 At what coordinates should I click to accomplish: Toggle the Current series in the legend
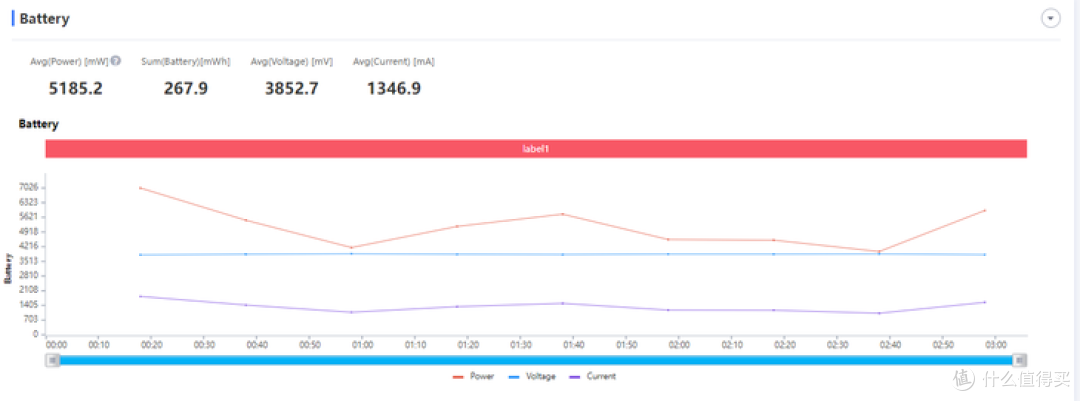point(592,376)
